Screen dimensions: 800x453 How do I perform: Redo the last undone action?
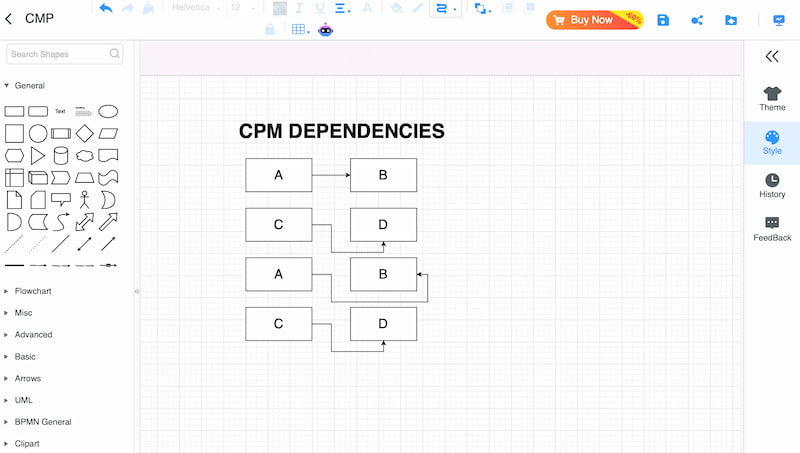click(128, 8)
